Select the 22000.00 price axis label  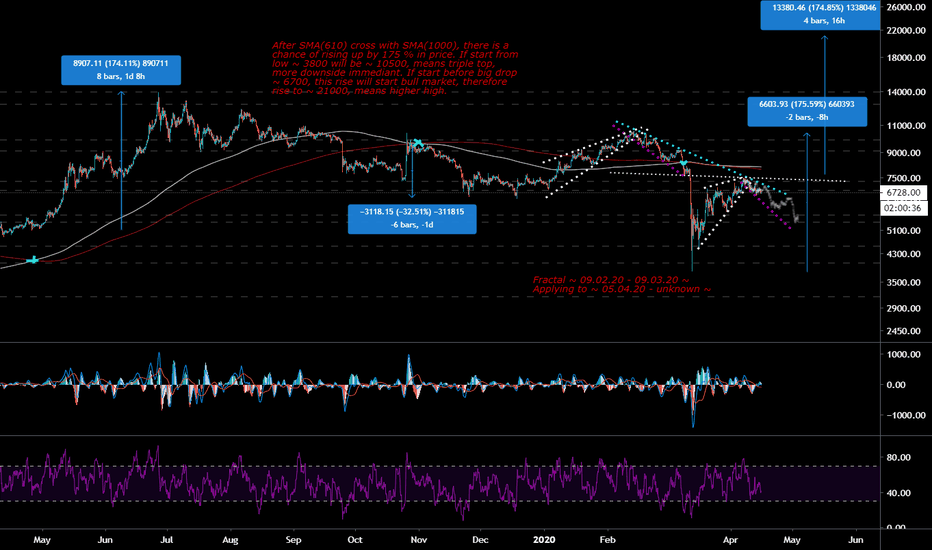[906, 30]
